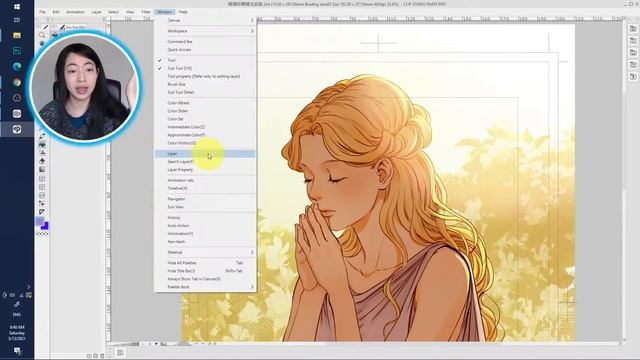This screenshot has width=640, height=360.
Task: Launch Microsoft Edge from the taskbar
Action: click(17, 67)
